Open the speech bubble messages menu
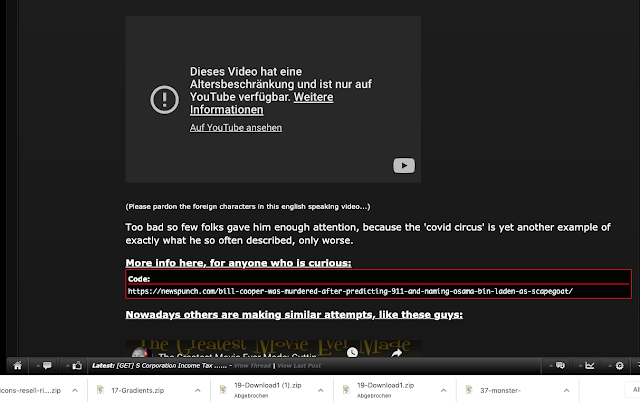Screen dimensions: 640x405 click(47, 365)
